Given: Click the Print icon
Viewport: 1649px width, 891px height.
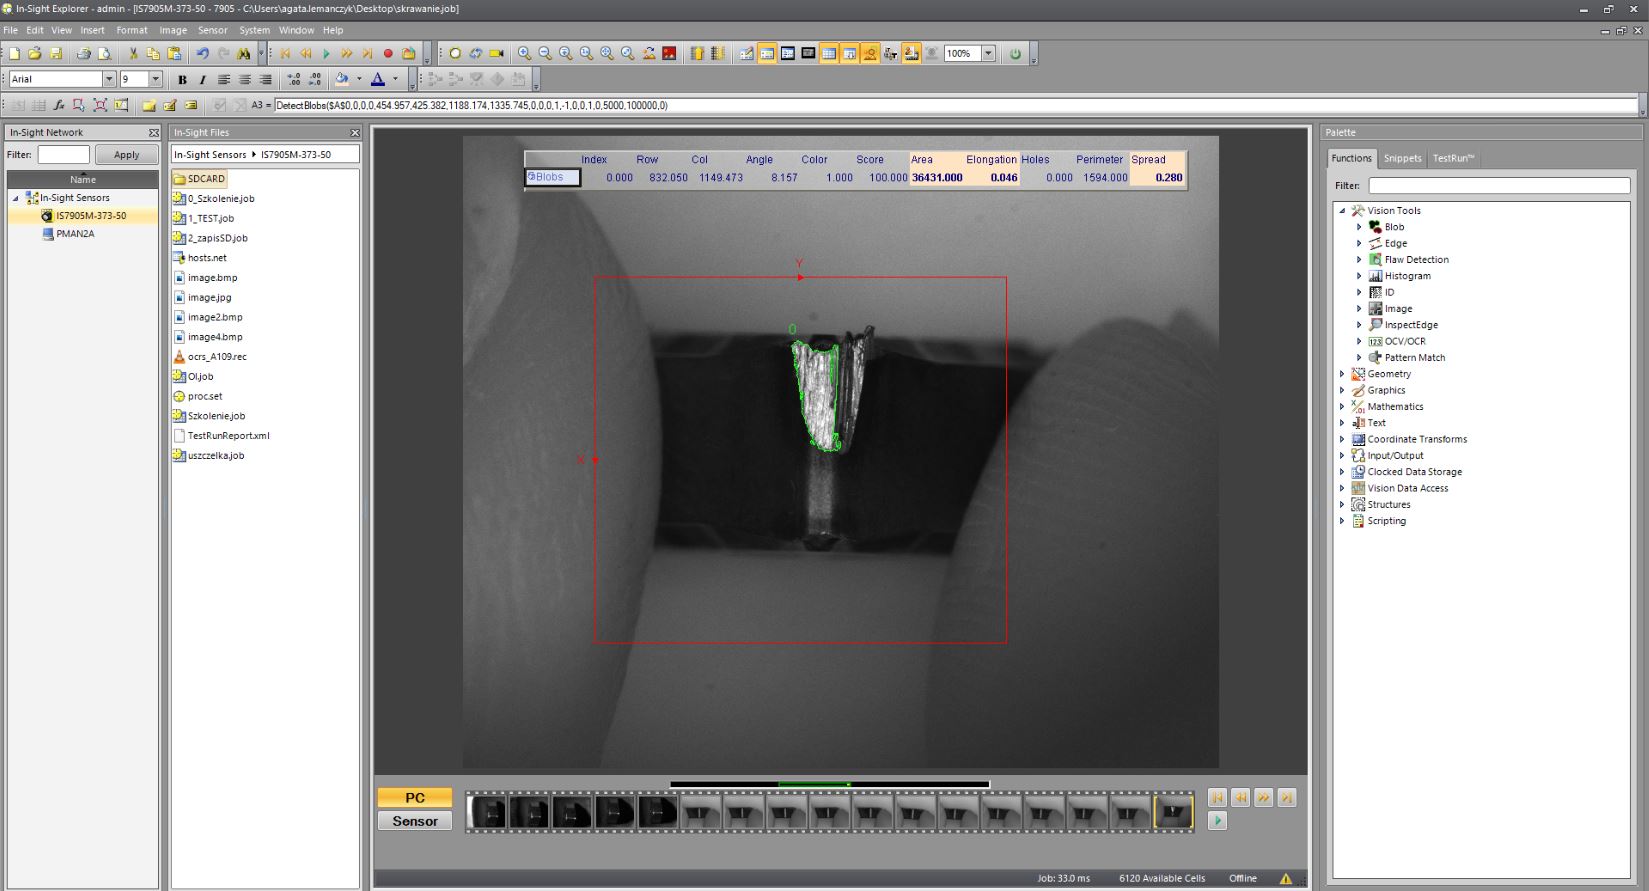Looking at the screenshot, I should point(84,54).
